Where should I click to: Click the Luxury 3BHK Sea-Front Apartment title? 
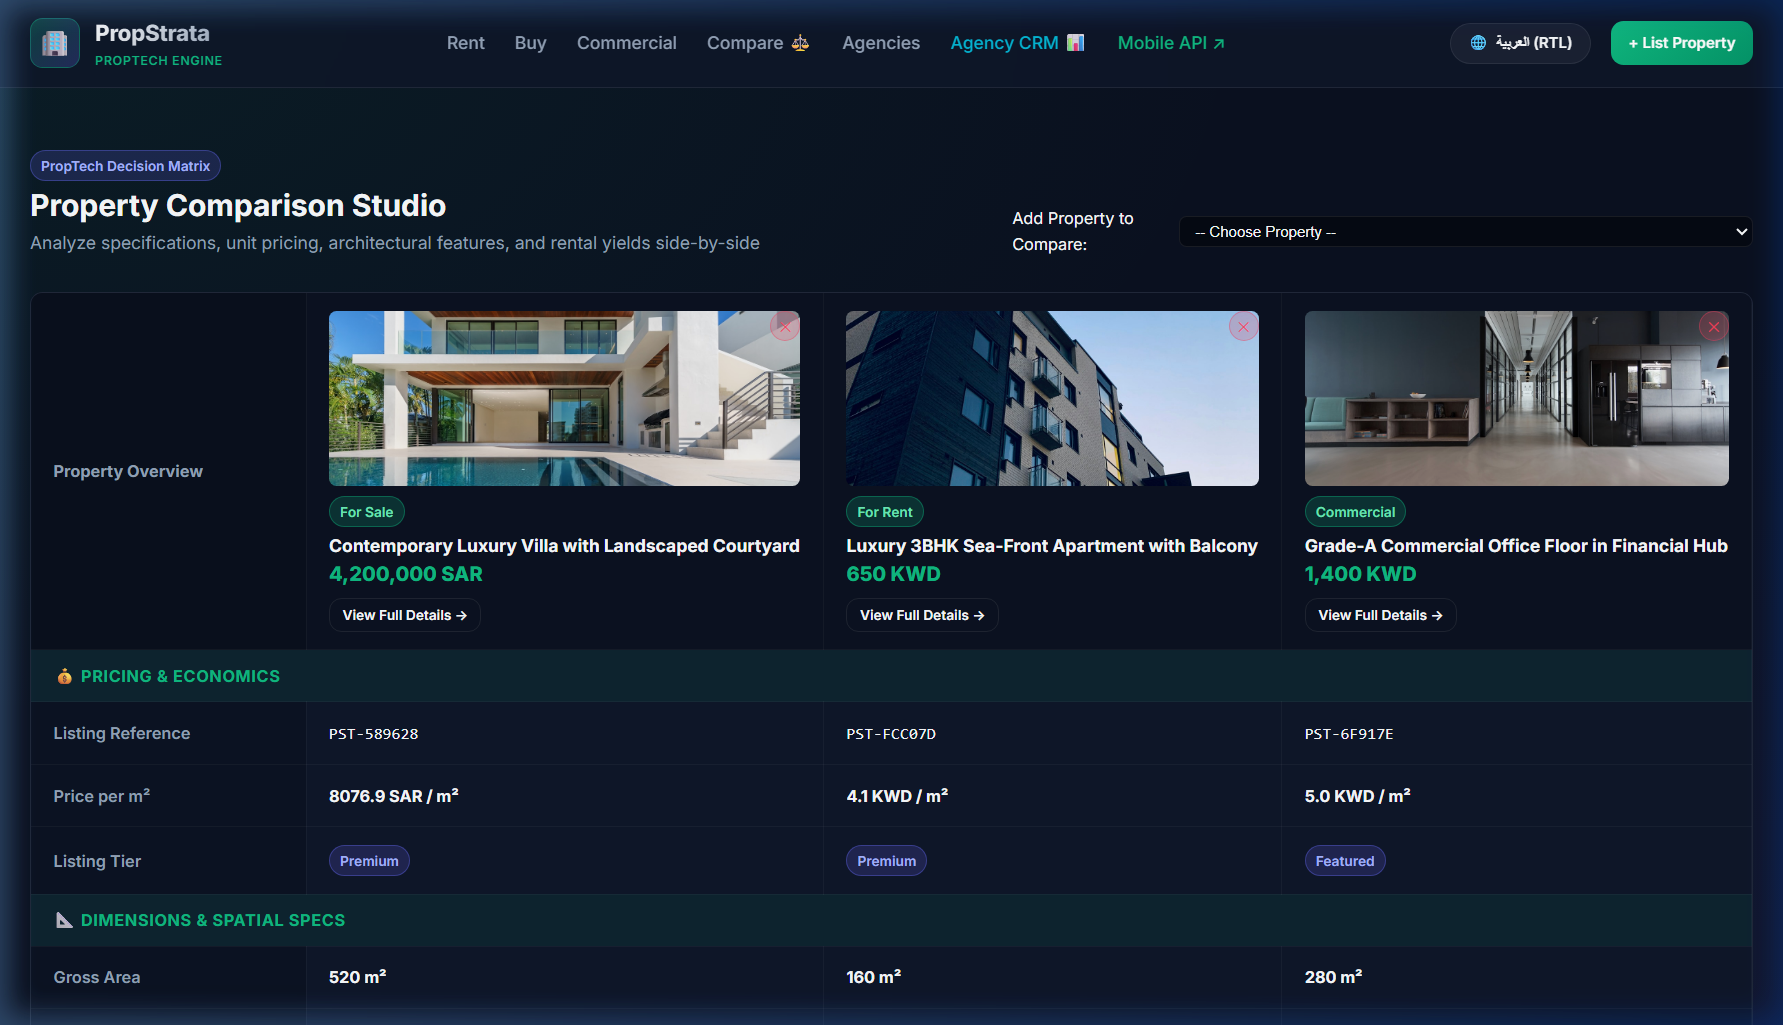(1052, 546)
